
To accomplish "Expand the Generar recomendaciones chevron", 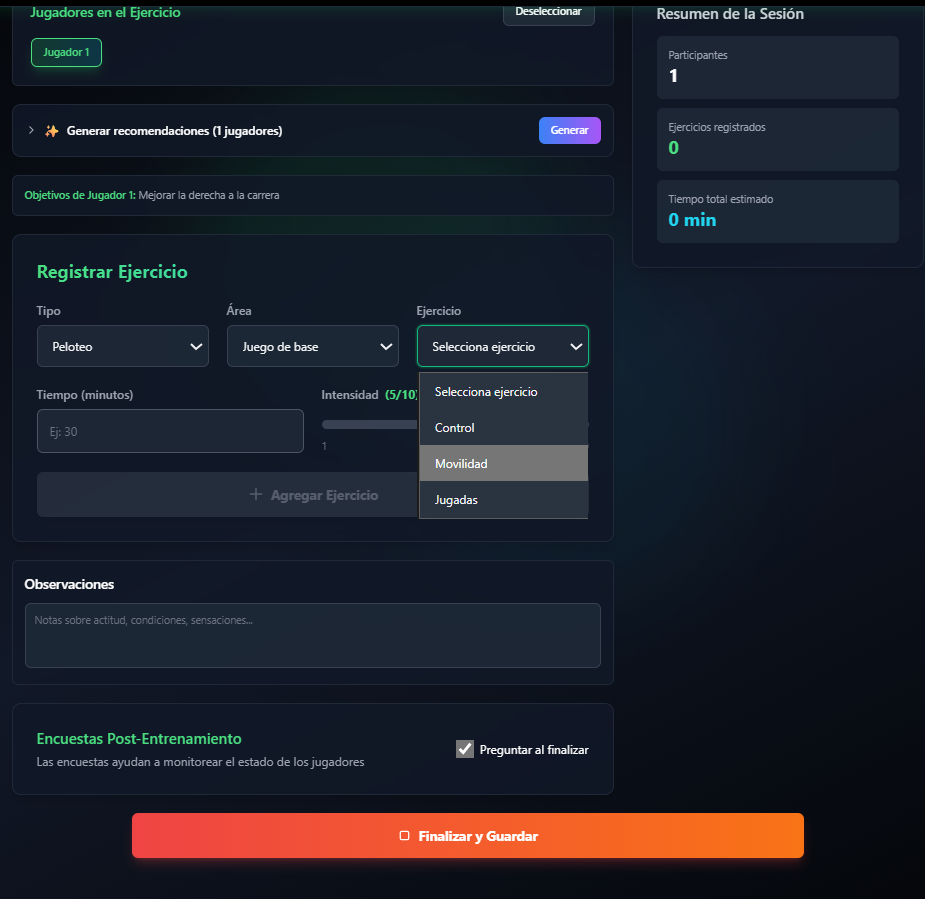I will point(31,131).
